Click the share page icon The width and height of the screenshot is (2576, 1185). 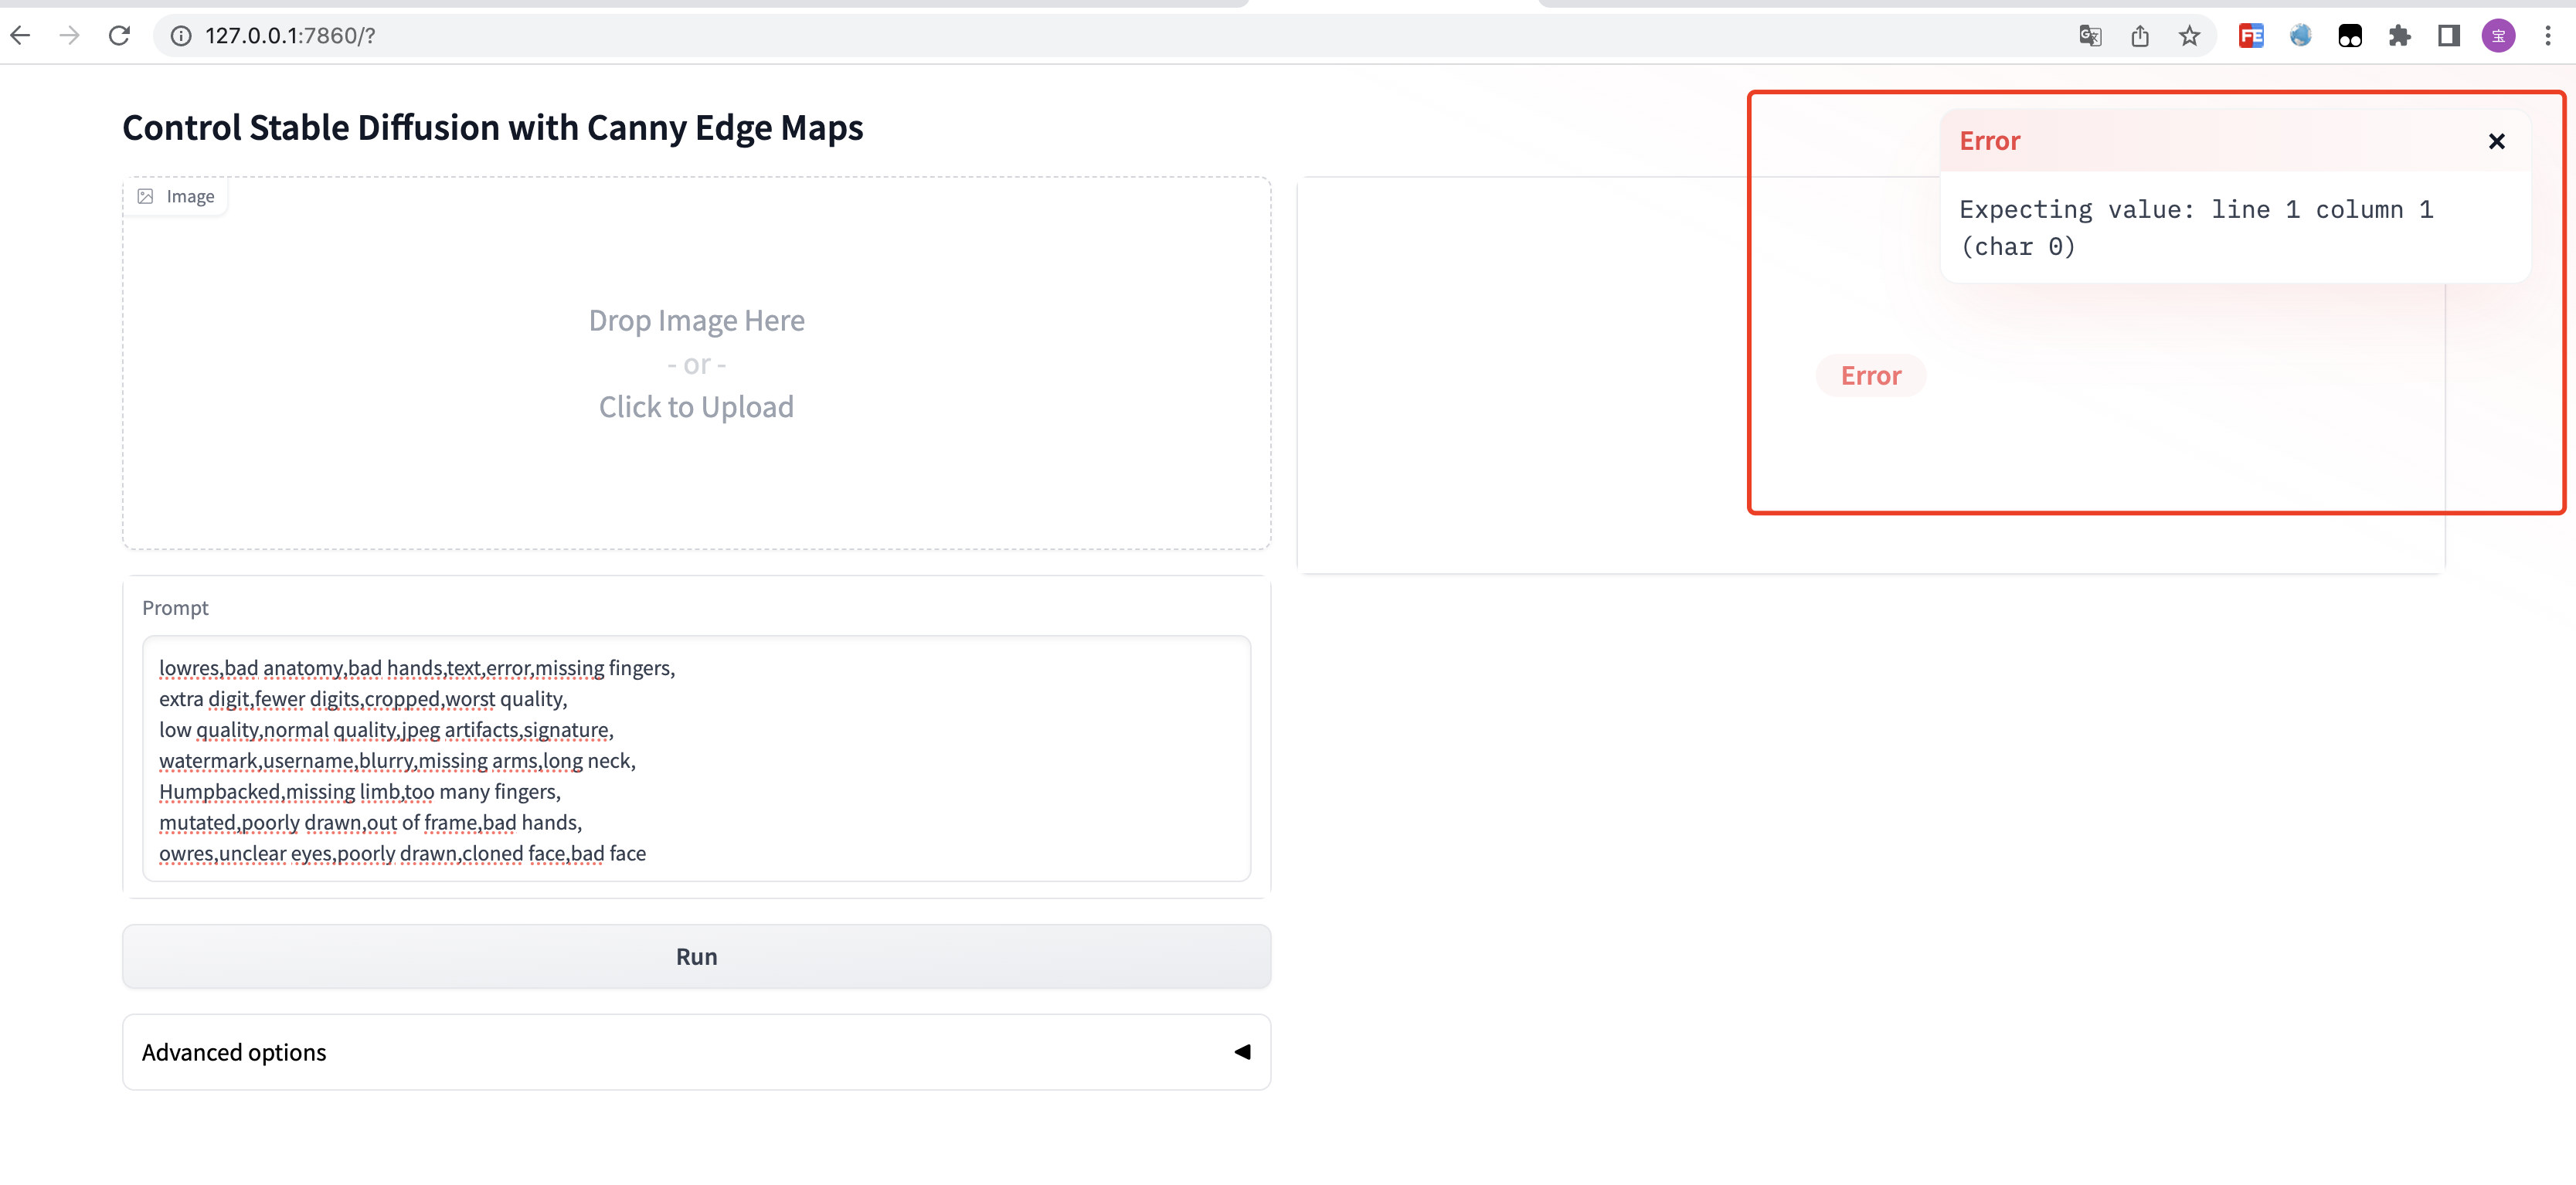[2140, 36]
